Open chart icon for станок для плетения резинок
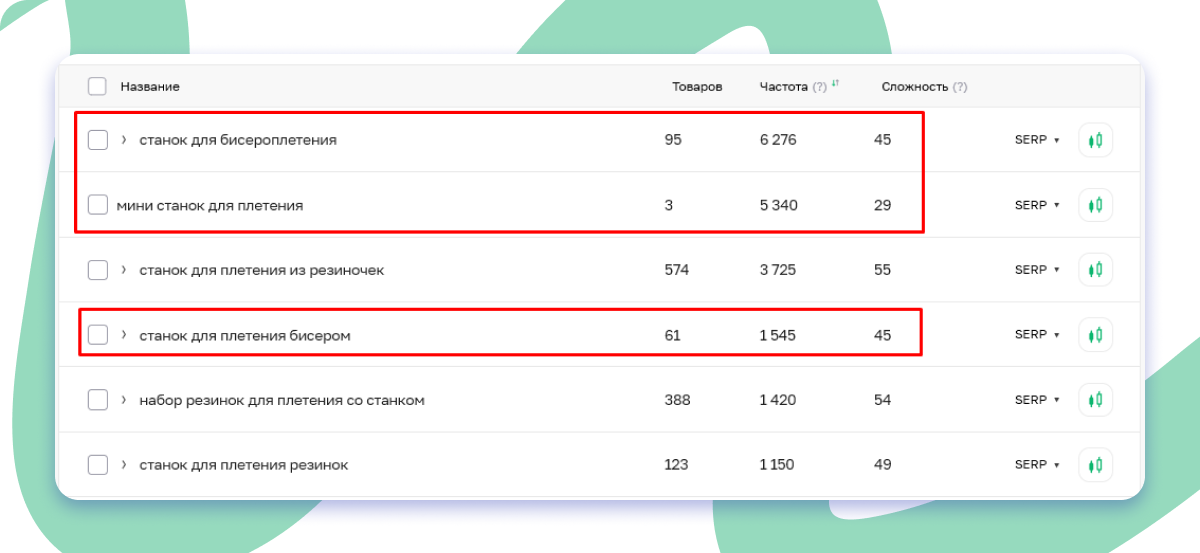Screen dimensions: 1200x553 pyautogui.click(x=1095, y=465)
